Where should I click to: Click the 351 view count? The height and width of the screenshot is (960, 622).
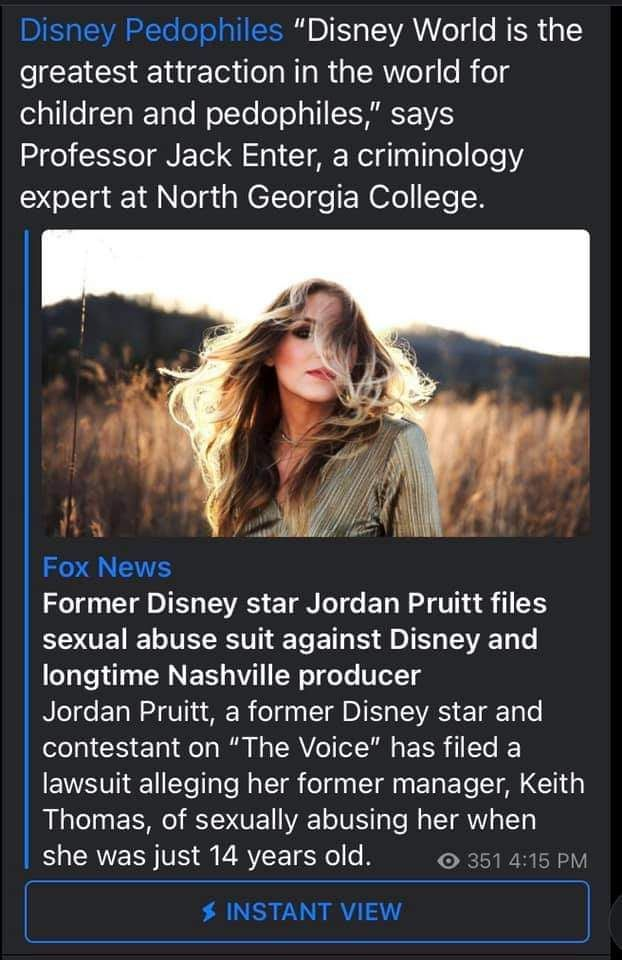click(484, 860)
